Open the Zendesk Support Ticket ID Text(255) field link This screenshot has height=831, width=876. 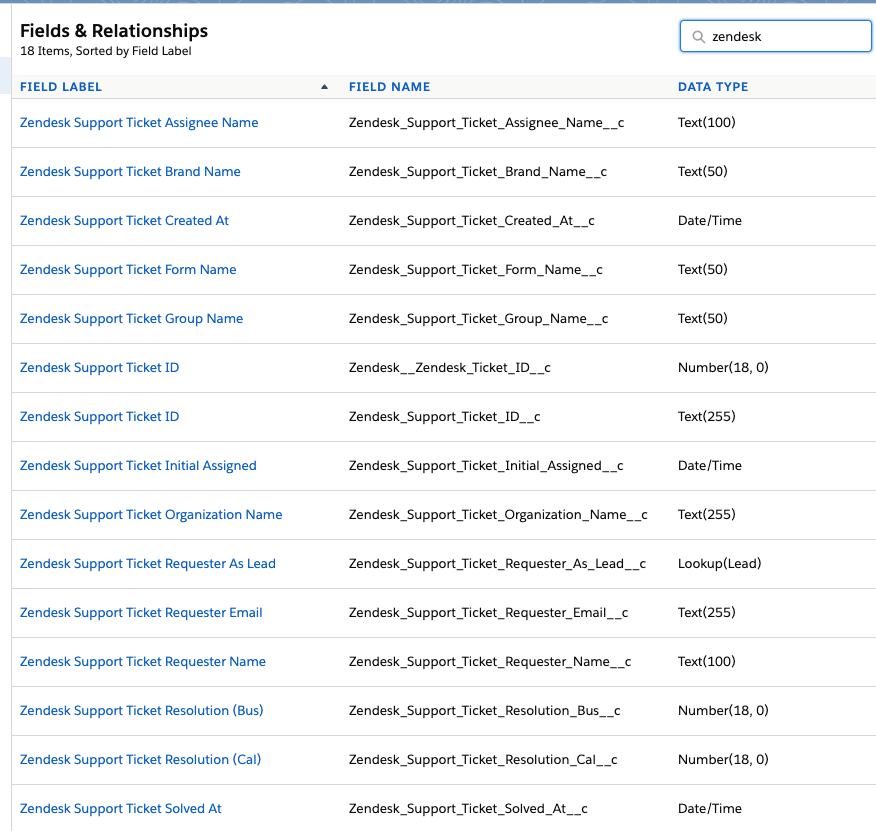pos(99,417)
